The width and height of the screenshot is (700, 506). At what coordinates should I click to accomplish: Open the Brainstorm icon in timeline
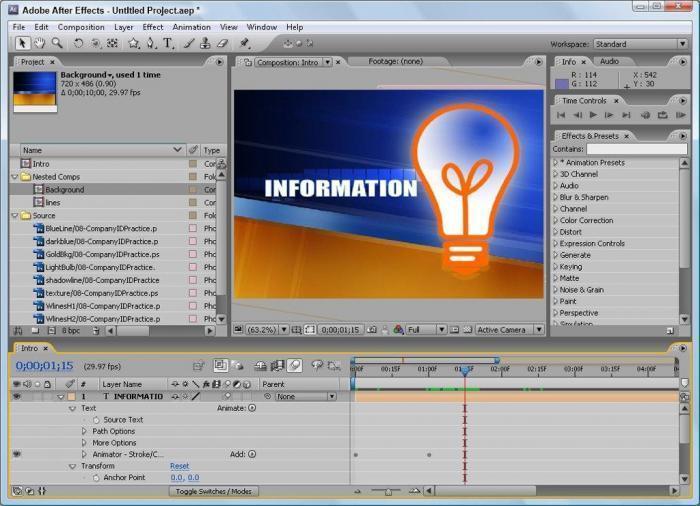[x=317, y=366]
